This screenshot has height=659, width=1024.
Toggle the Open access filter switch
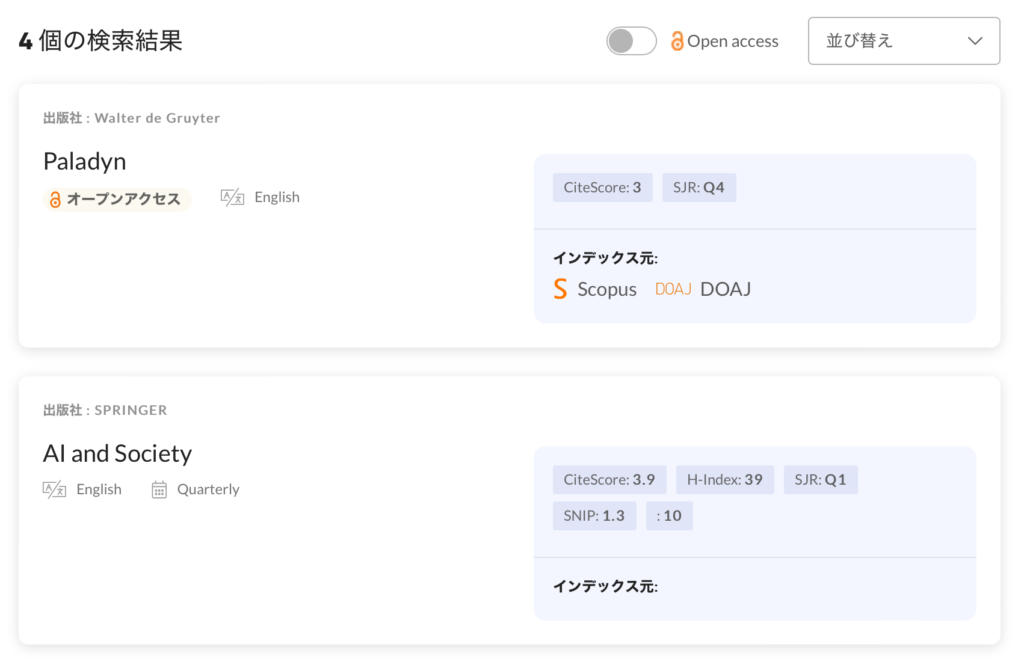coord(631,41)
